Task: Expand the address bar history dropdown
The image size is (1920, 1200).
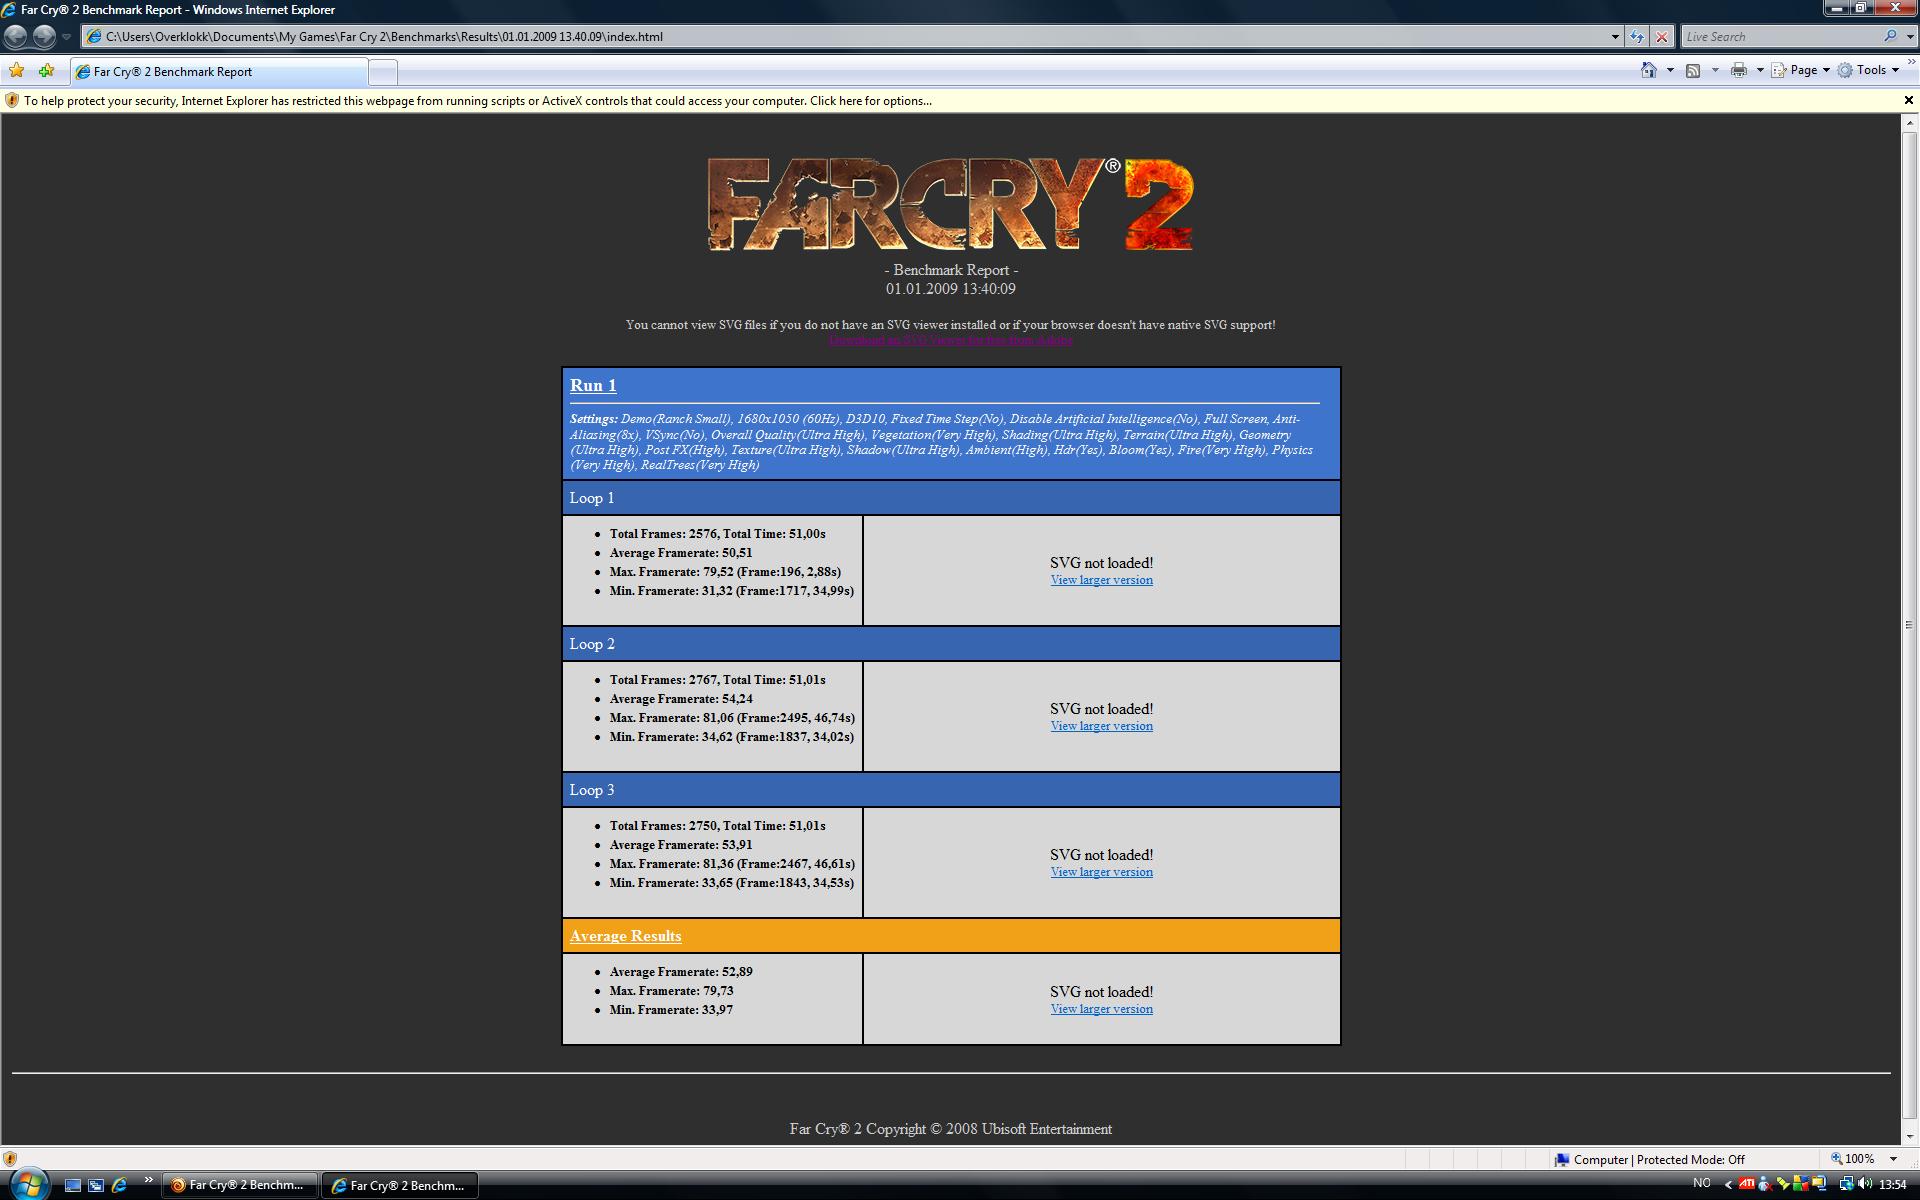Action: (1614, 37)
